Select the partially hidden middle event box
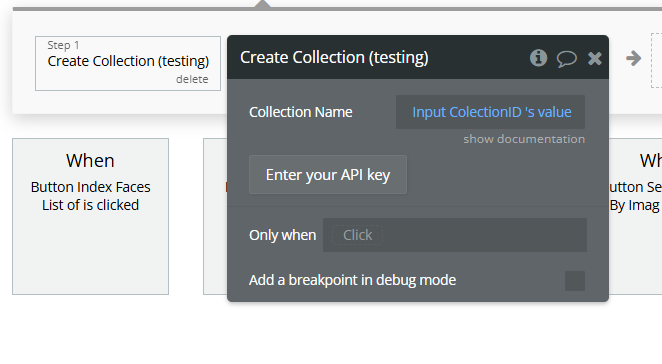 coord(215,216)
